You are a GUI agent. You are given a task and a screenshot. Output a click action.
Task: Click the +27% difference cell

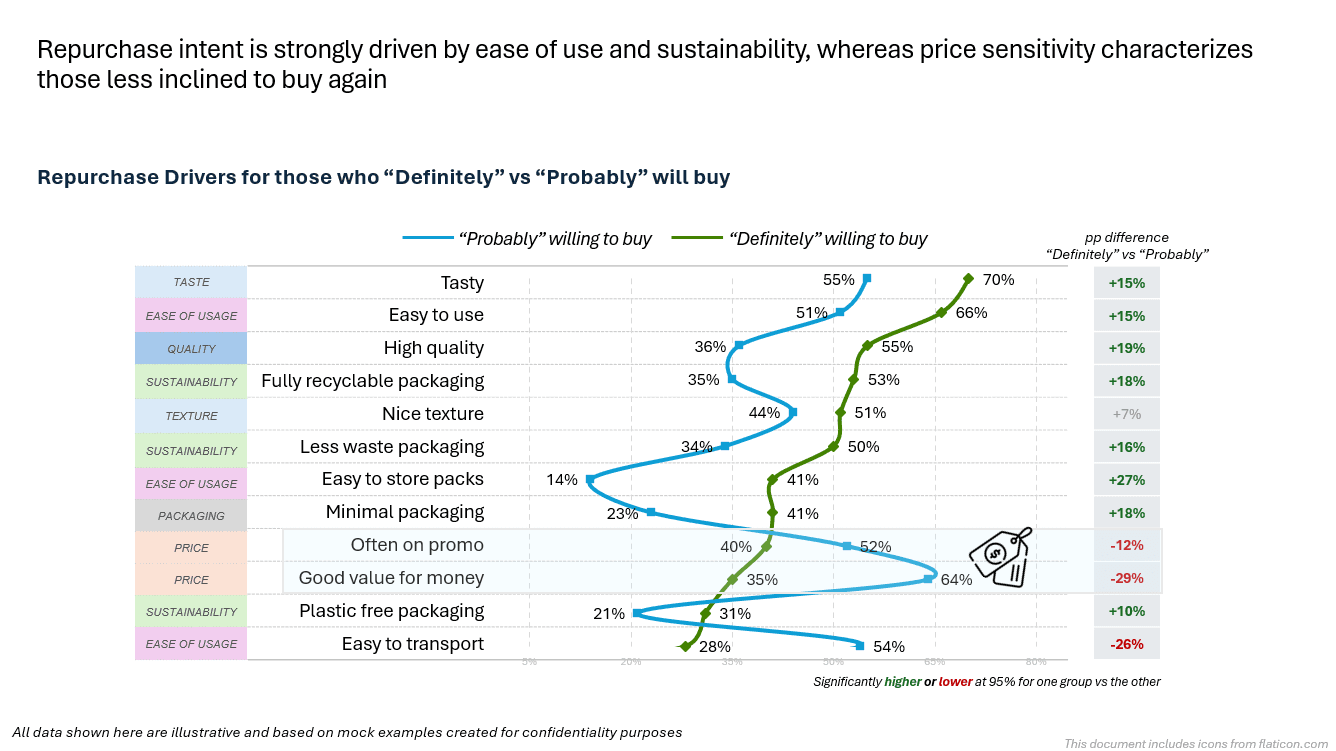(x=1126, y=480)
